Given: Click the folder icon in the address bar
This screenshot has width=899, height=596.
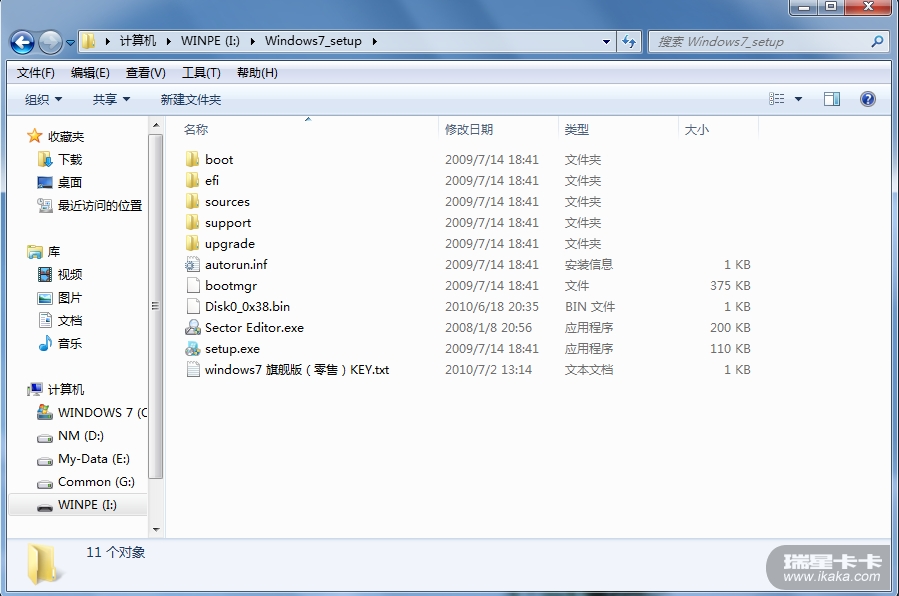Looking at the screenshot, I should [88, 41].
